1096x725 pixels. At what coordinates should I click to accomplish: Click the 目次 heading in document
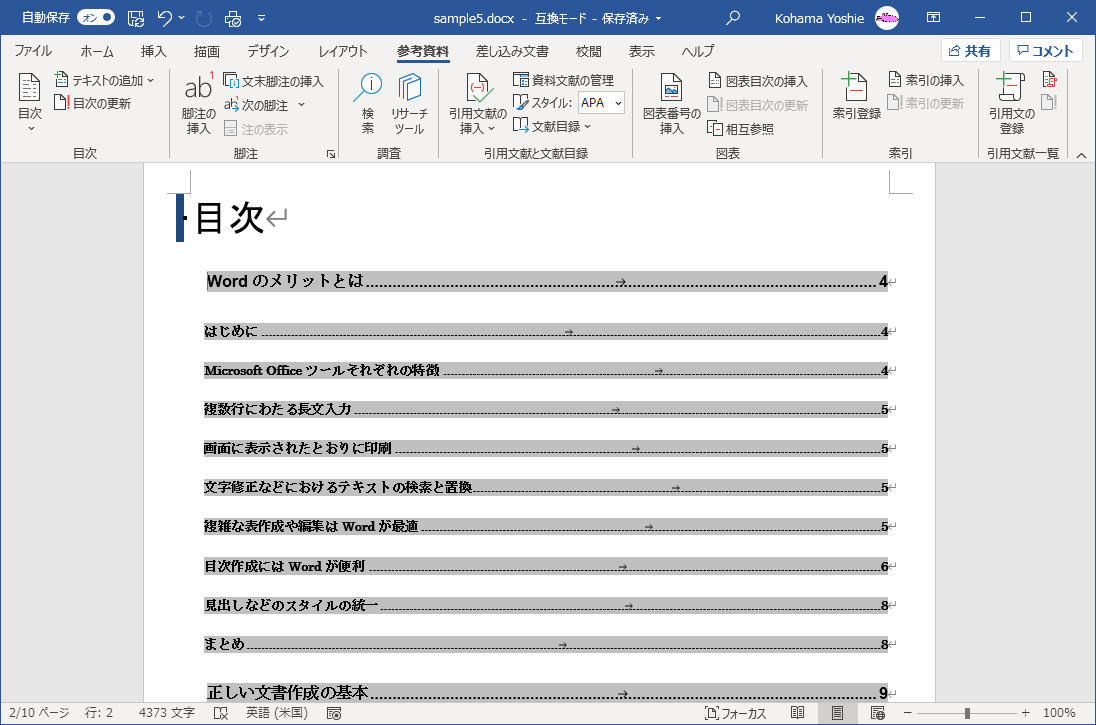tap(229, 217)
